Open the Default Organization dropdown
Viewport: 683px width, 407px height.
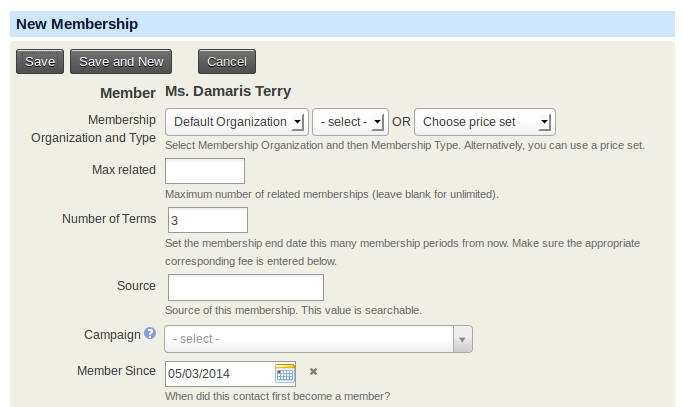237,122
